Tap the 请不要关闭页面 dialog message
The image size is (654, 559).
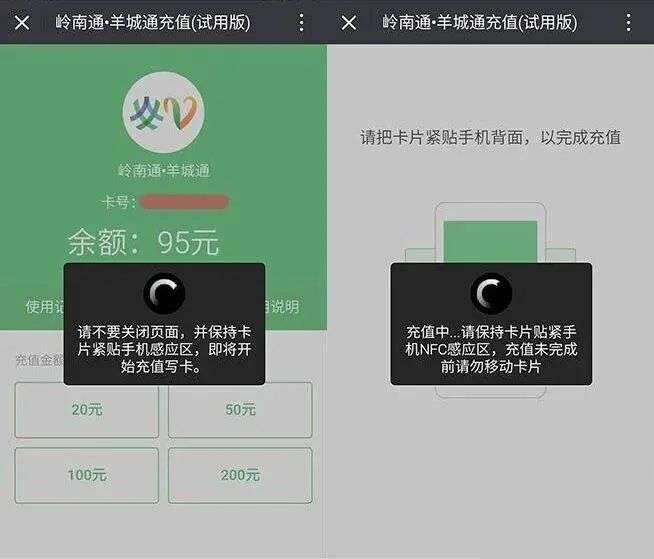164,349
